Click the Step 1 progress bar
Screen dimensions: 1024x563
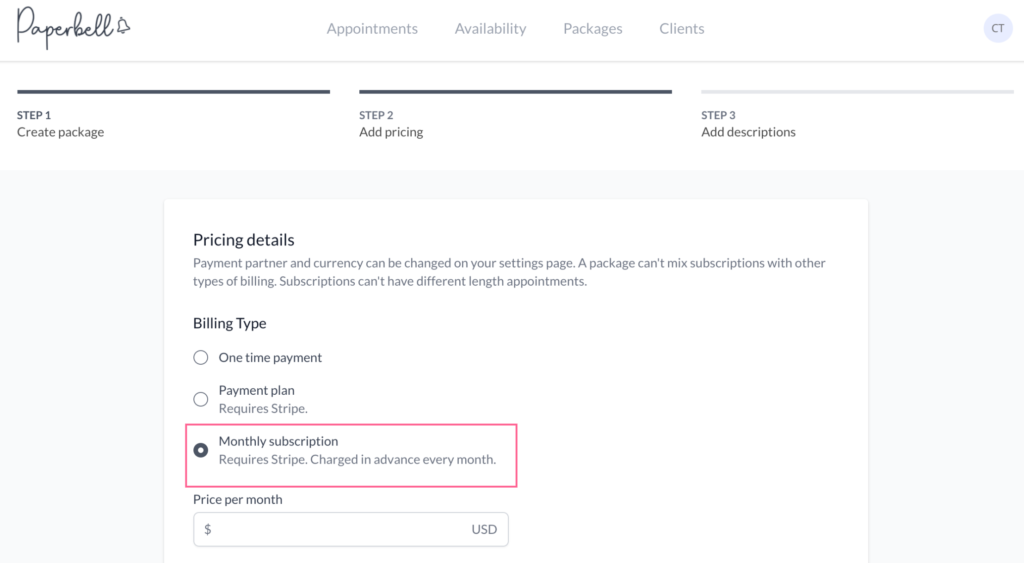pos(173,92)
